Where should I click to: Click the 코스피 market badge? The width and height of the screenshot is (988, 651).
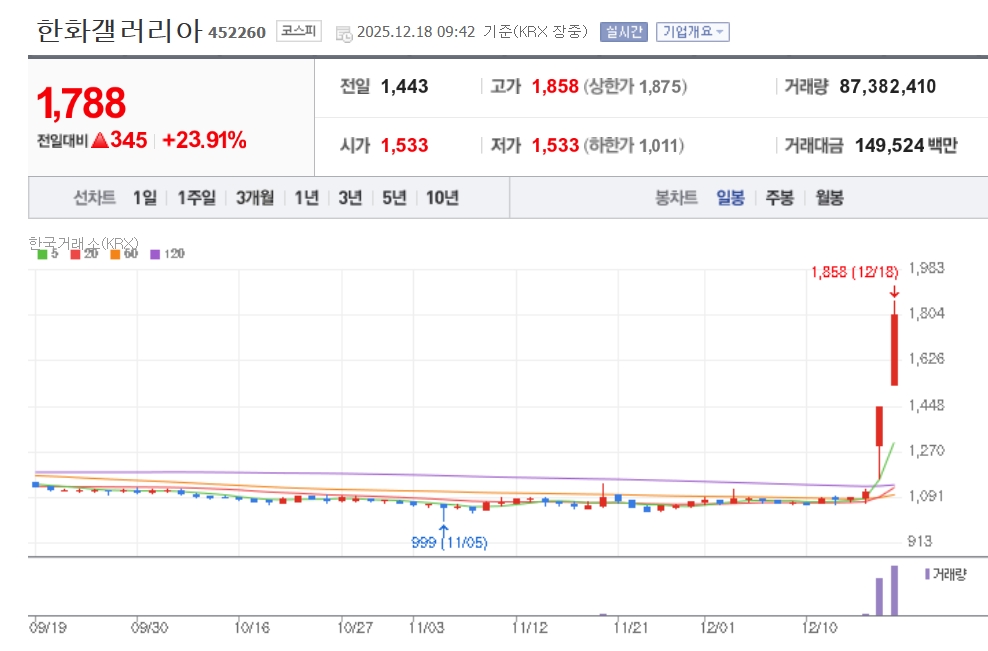[x=298, y=31]
